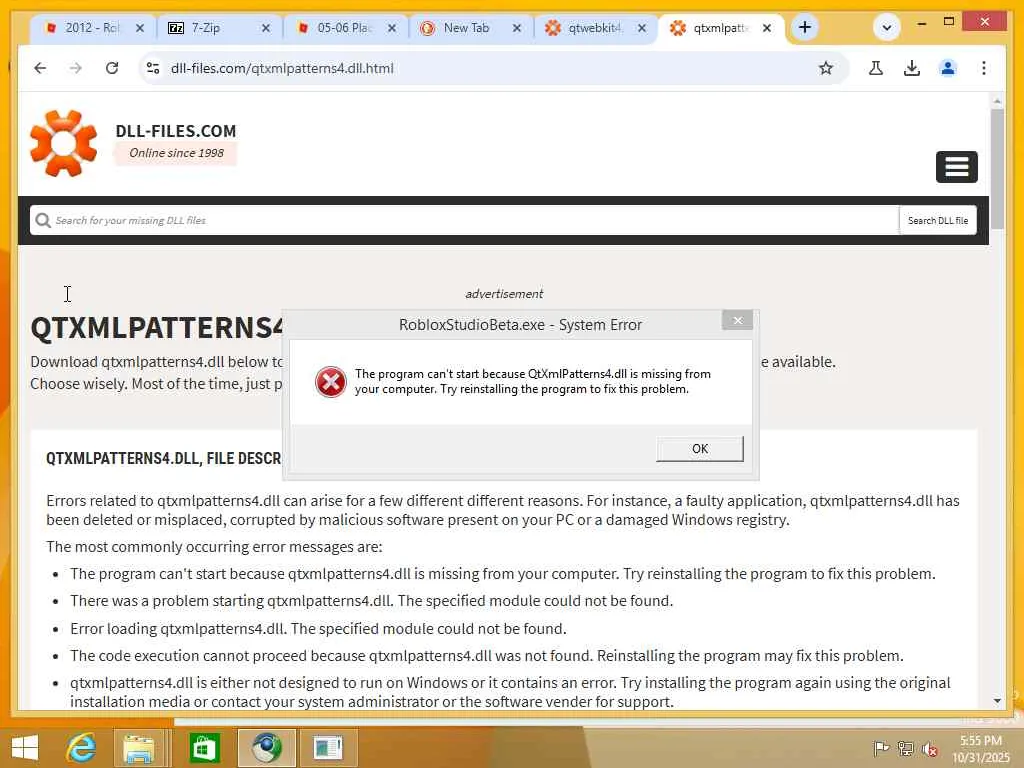Image resolution: width=1024 pixels, height=768 pixels.
Task: Go forward in browser history
Action: click(76, 68)
